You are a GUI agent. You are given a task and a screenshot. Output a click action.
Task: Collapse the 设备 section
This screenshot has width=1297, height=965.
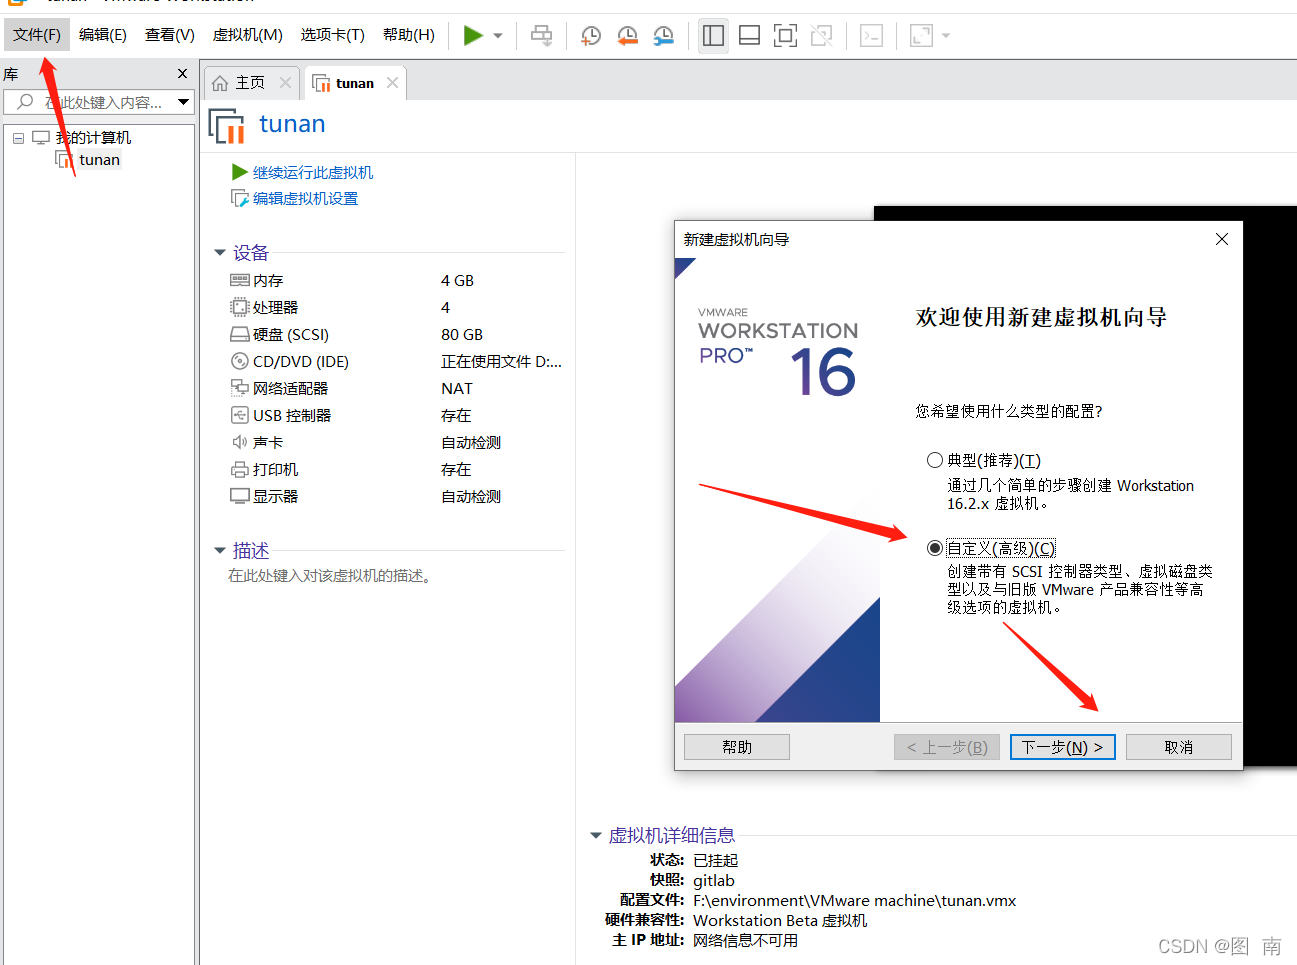(220, 253)
